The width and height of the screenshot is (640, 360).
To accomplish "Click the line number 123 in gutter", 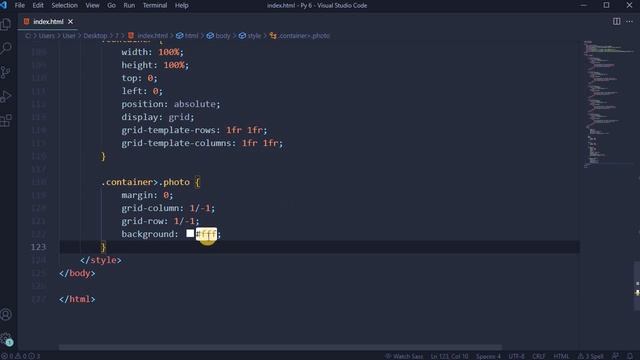I will tap(38, 247).
